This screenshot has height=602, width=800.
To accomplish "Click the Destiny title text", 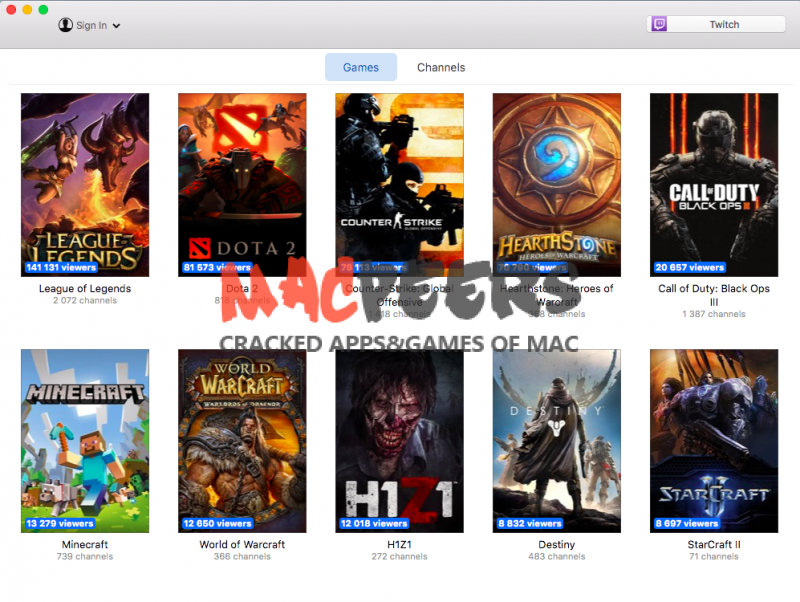I will click(557, 544).
